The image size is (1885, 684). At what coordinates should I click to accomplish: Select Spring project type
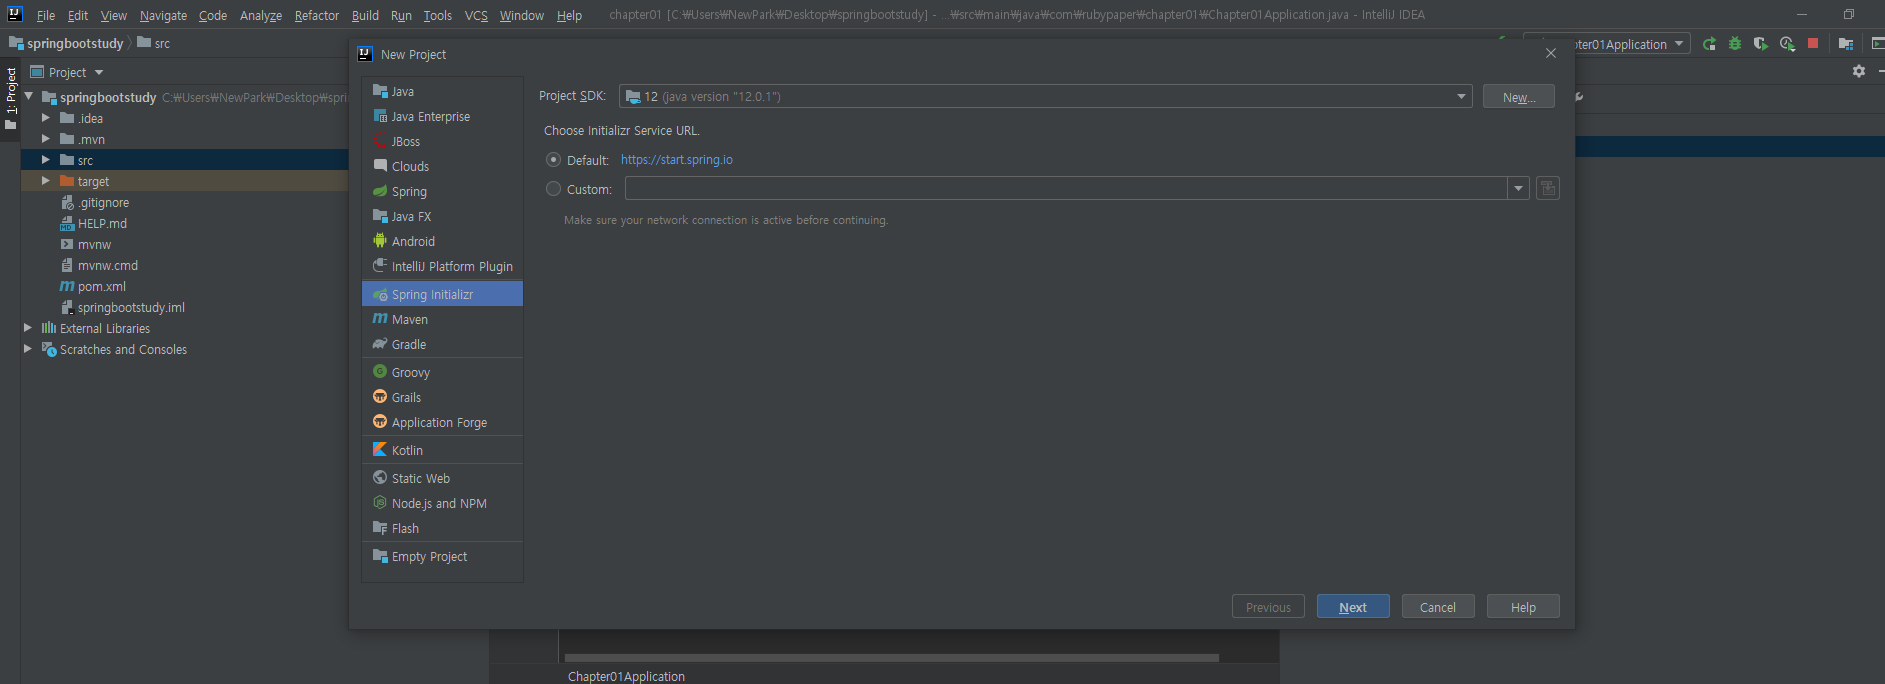[442, 191]
